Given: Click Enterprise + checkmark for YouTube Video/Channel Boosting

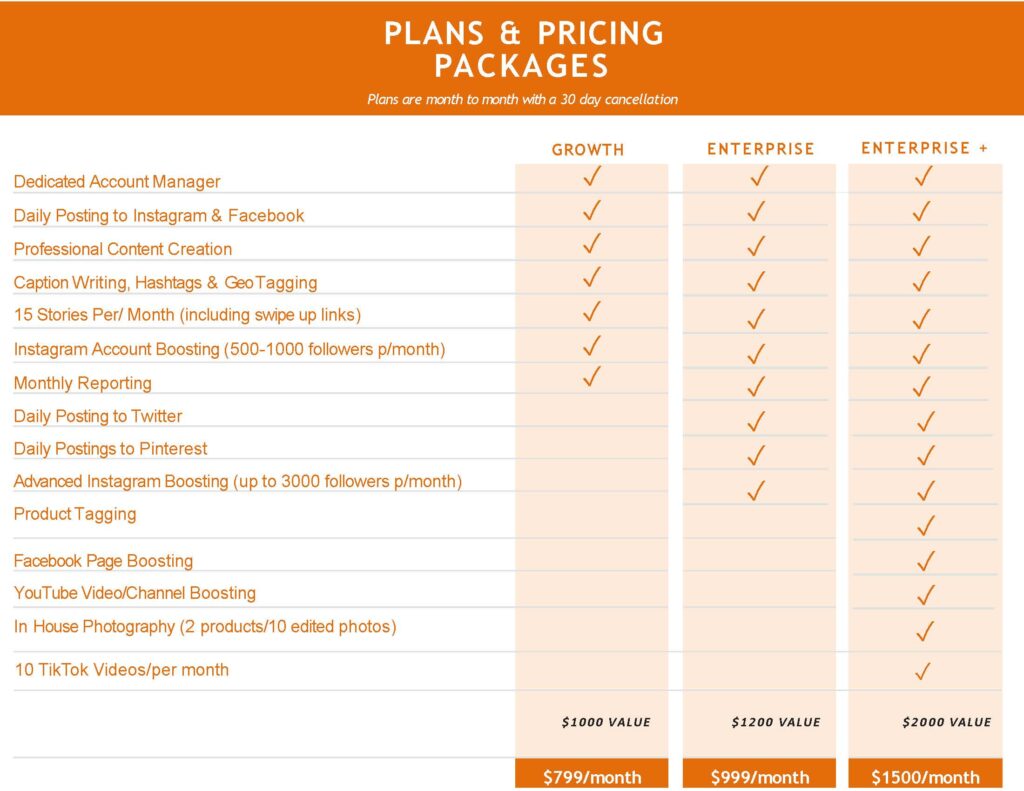Looking at the screenshot, I should 926,595.
